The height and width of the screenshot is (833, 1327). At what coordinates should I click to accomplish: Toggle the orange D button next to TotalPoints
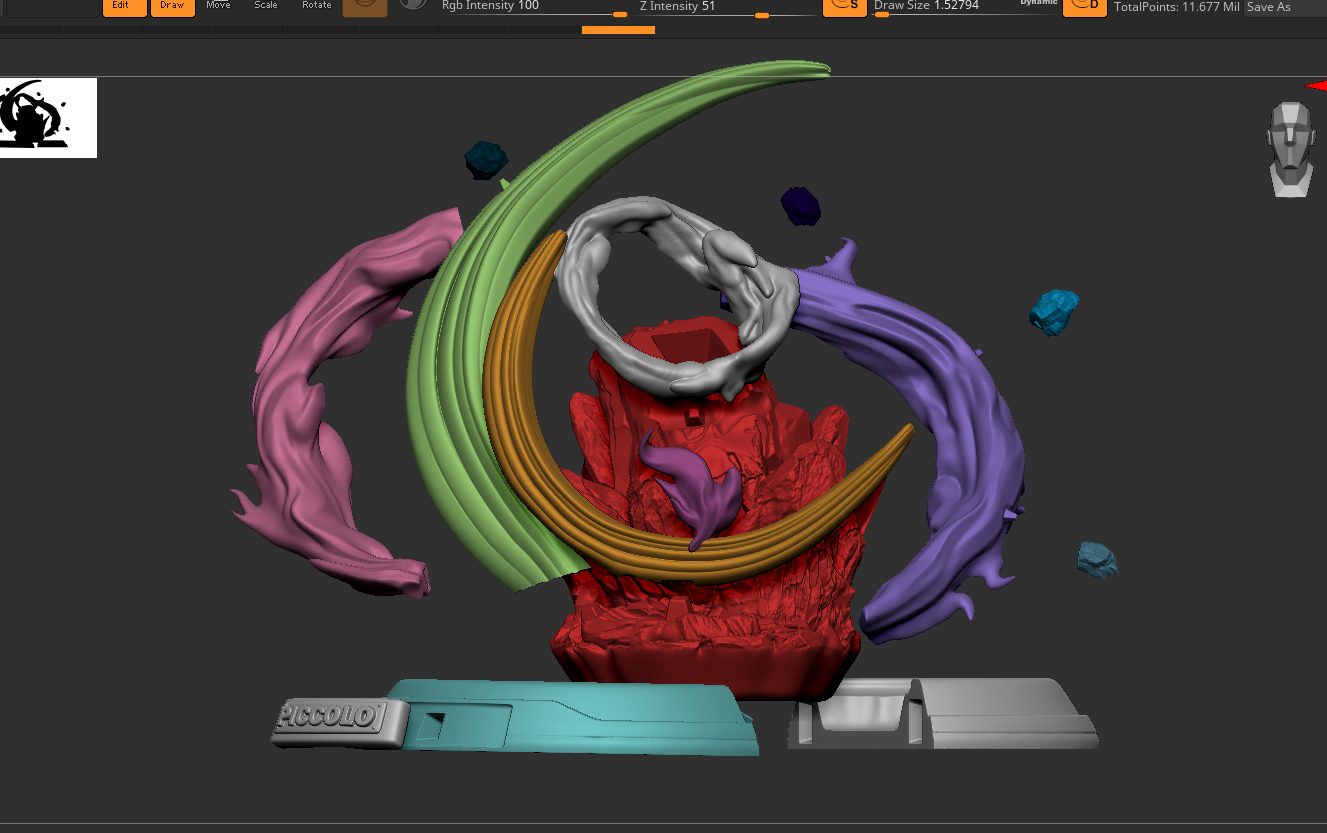pos(1085,8)
